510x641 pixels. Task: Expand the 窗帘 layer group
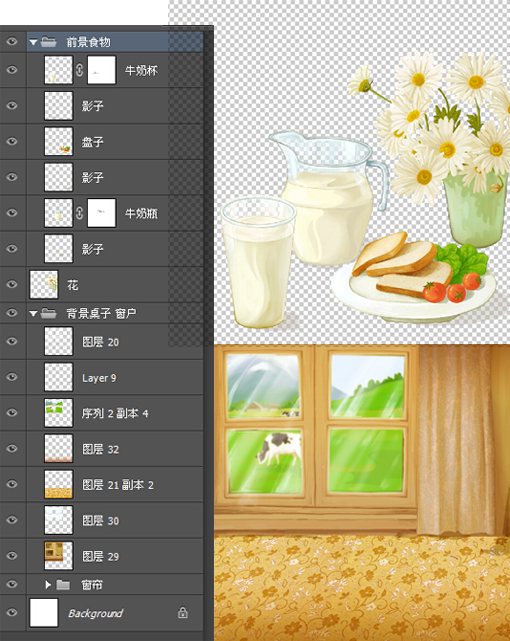coord(48,585)
